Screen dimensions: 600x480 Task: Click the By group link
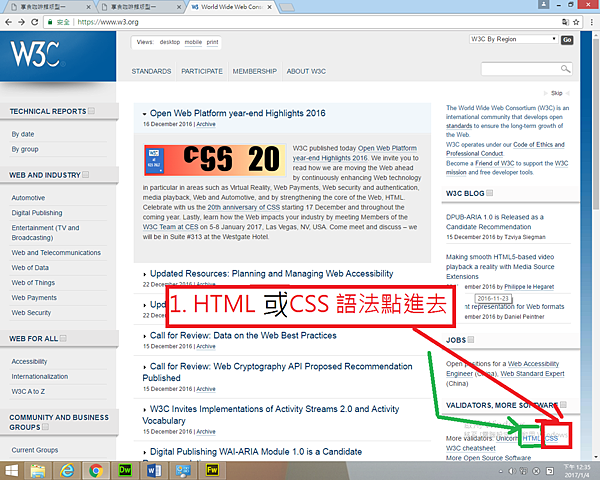tap(25, 149)
